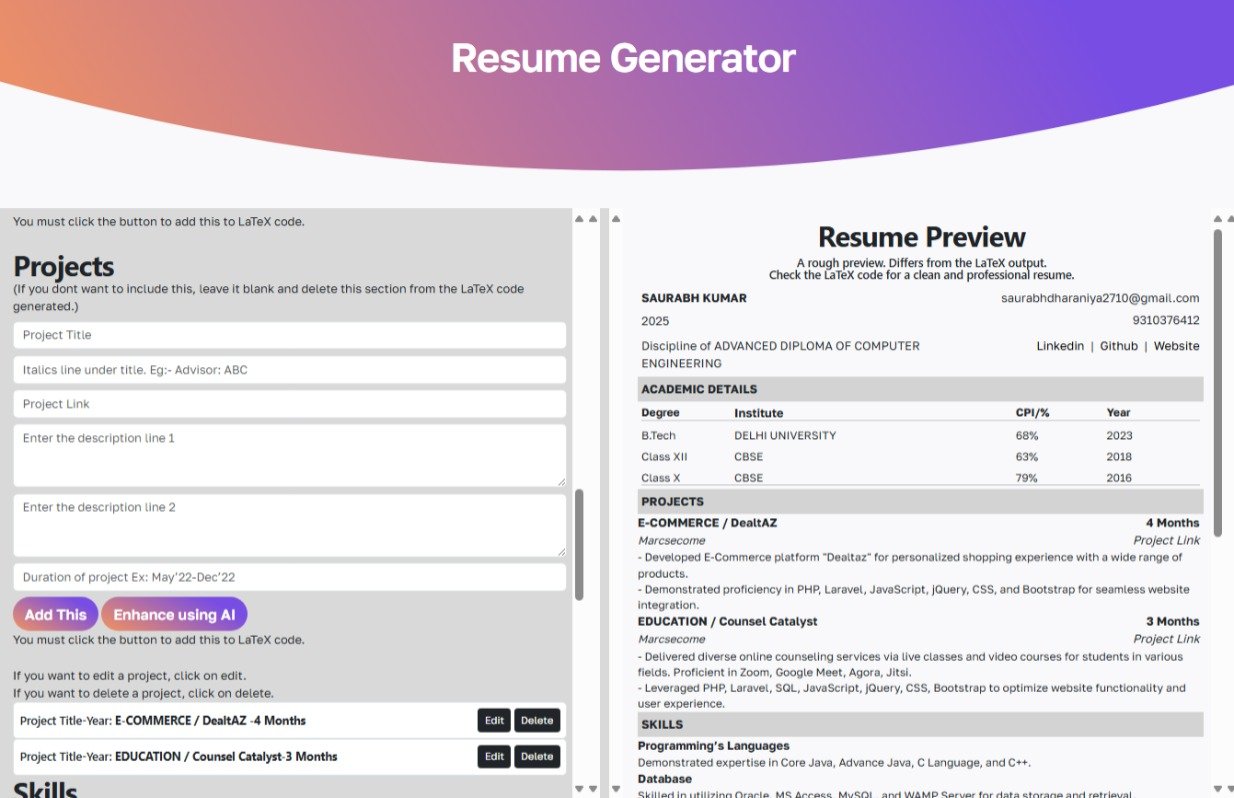Open the Github link in resume preview

[1118, 345]
